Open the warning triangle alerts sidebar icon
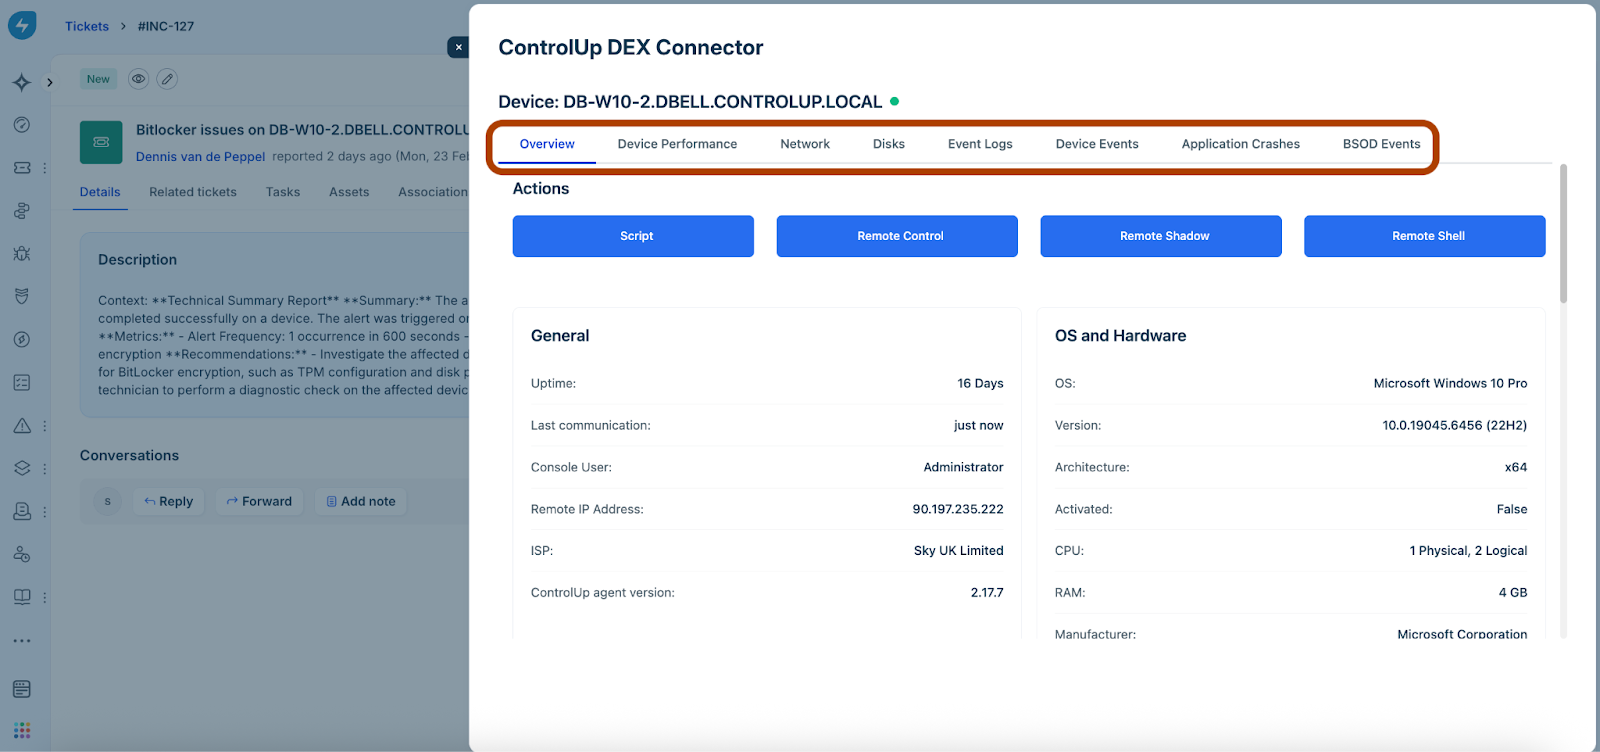1600x752 pixels. click(22, 426)
